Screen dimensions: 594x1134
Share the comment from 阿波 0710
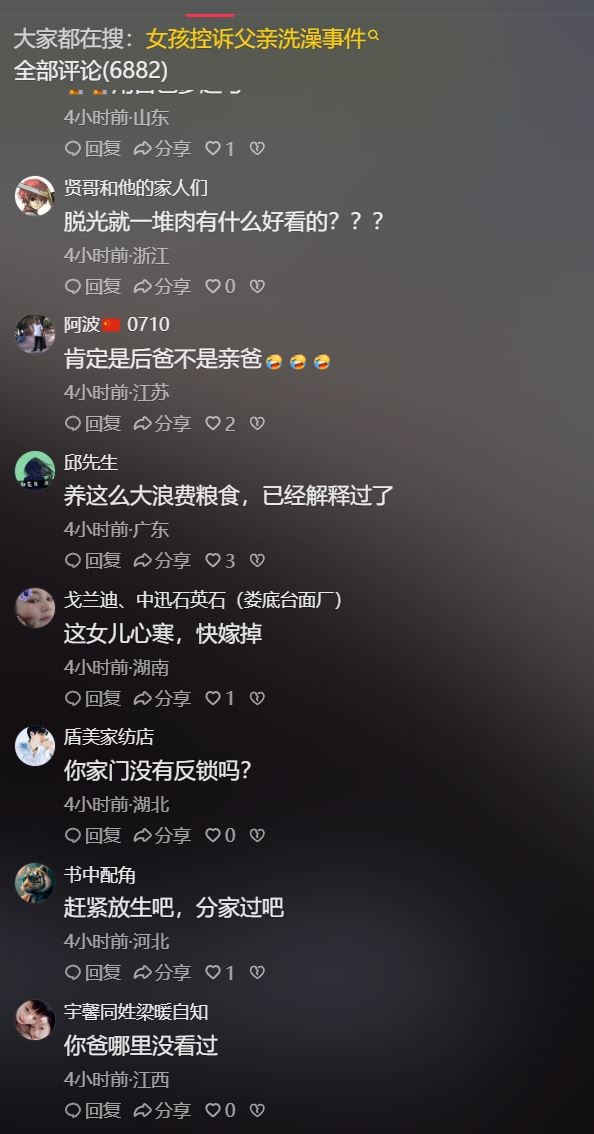tap(162, 424)
